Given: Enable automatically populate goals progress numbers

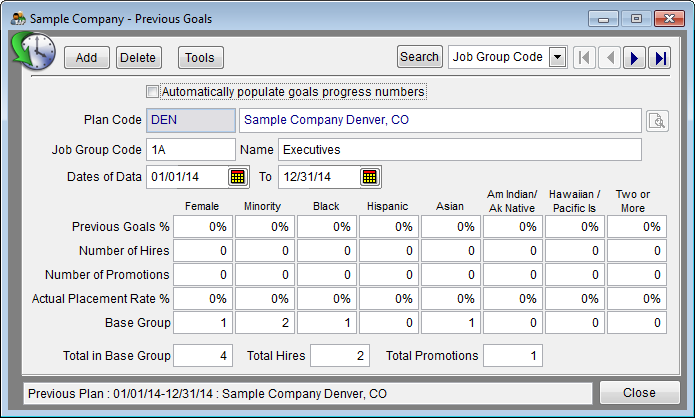Looking at the screenshot, I should tap(152, 92).
